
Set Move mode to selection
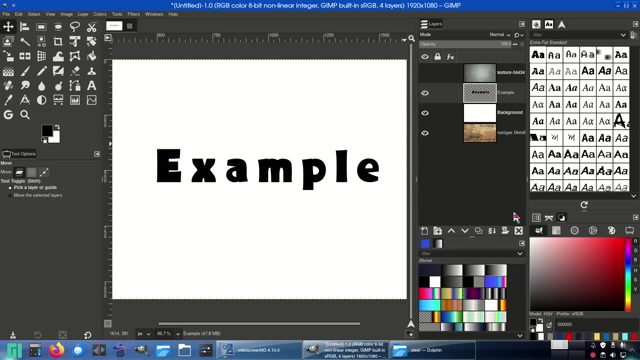[x=31, y=172]
